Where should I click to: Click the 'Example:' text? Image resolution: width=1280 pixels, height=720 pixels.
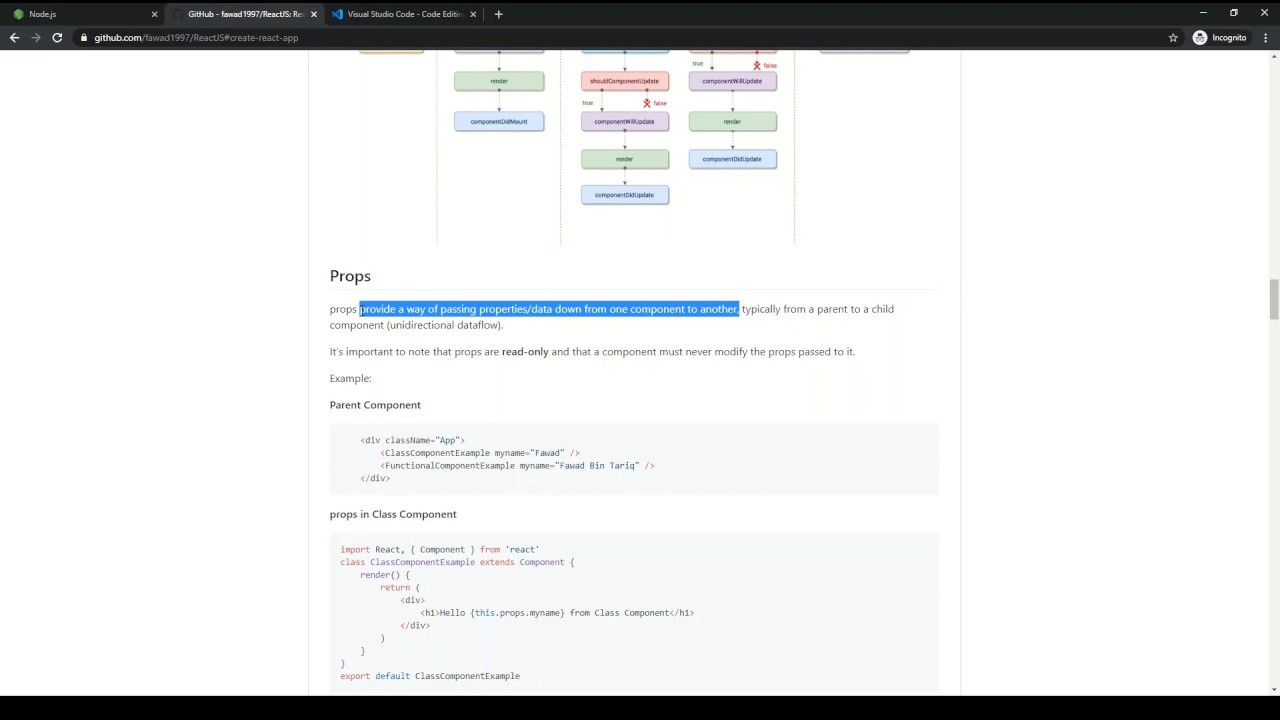[350, 378]
